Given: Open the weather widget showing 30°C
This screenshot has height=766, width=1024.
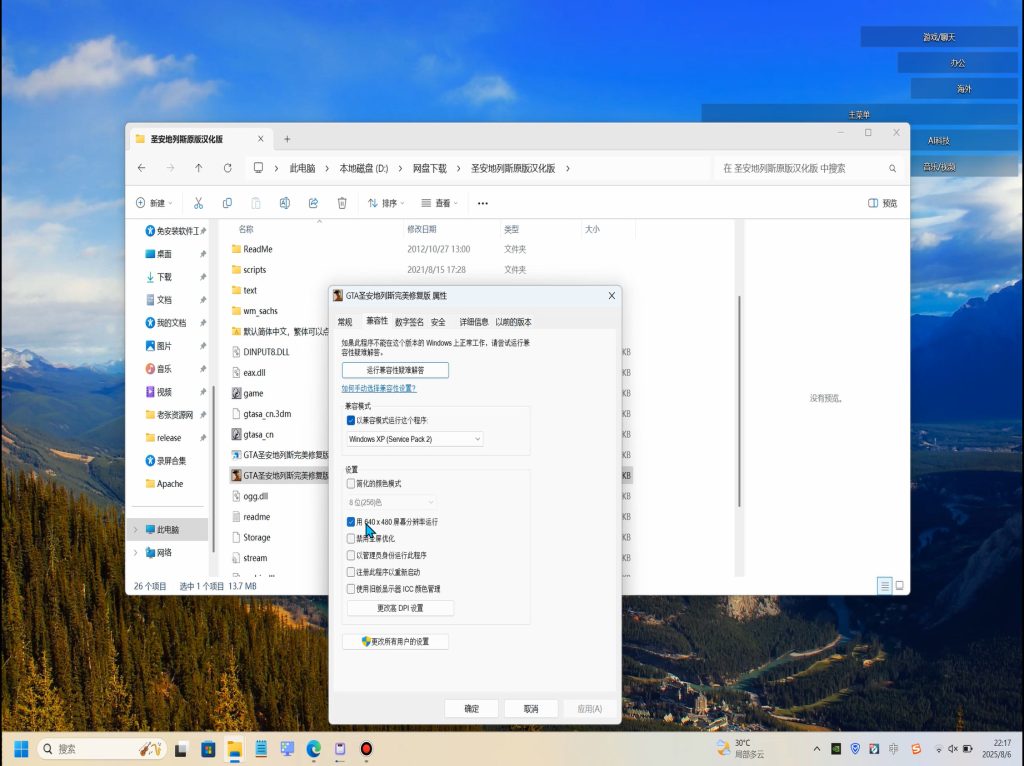Looking at the screenshot, I should click(x=741, y=749).
